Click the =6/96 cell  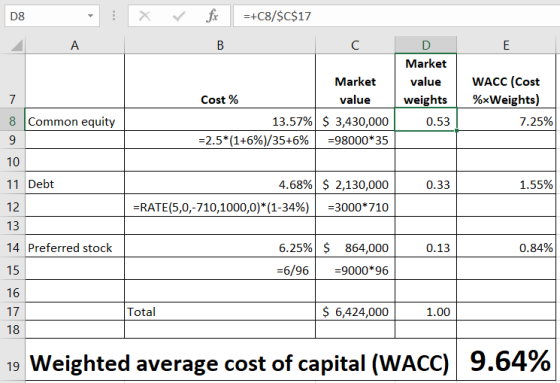pos(220,268)
